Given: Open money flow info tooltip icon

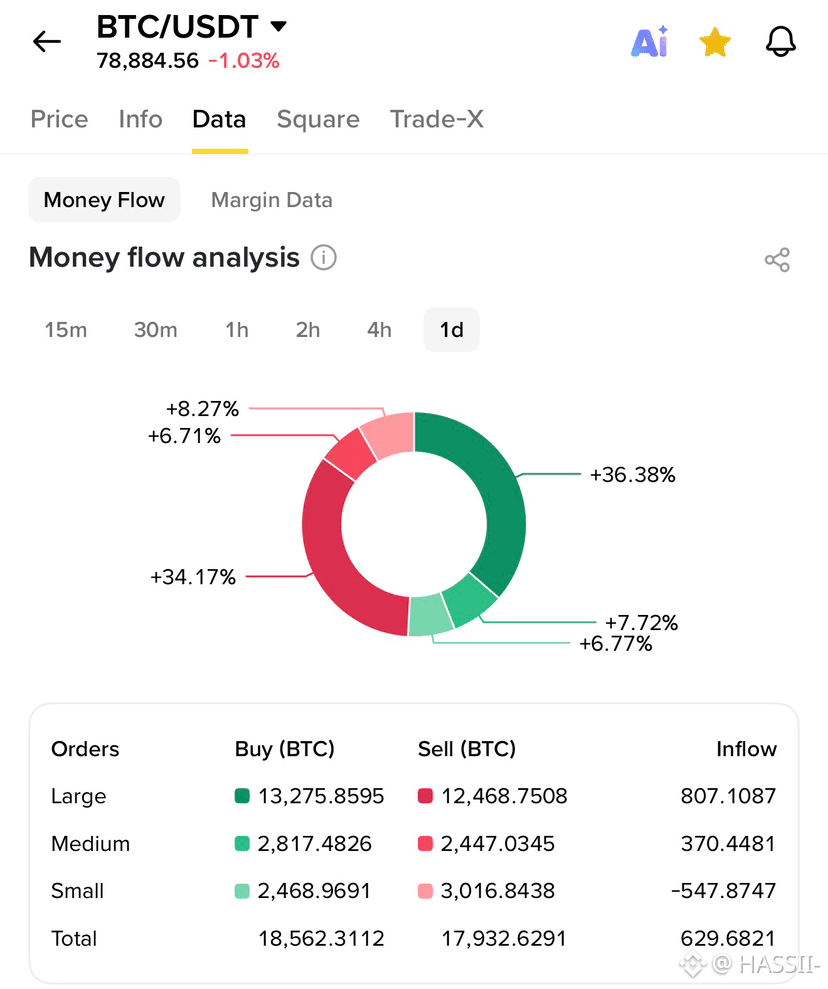Looking at the screenshot, I should tap(324, 258).
